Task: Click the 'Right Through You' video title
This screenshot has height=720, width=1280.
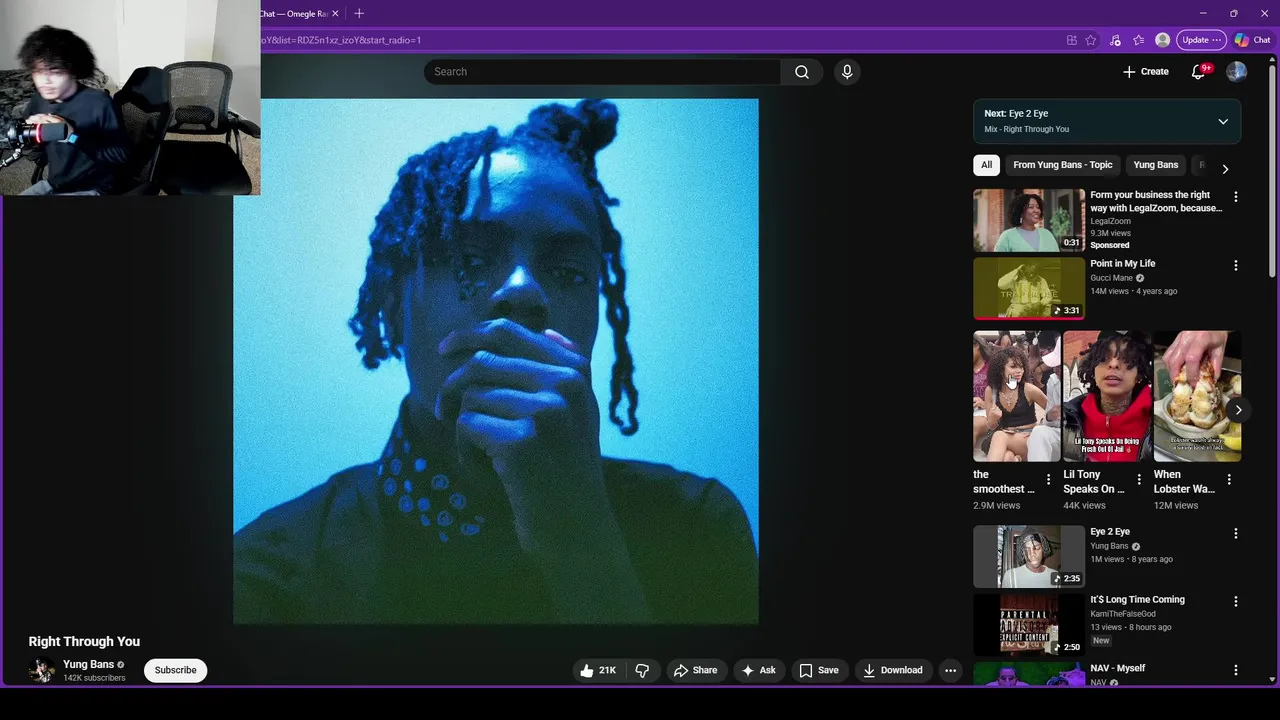Action: click(x=84, y=642)
